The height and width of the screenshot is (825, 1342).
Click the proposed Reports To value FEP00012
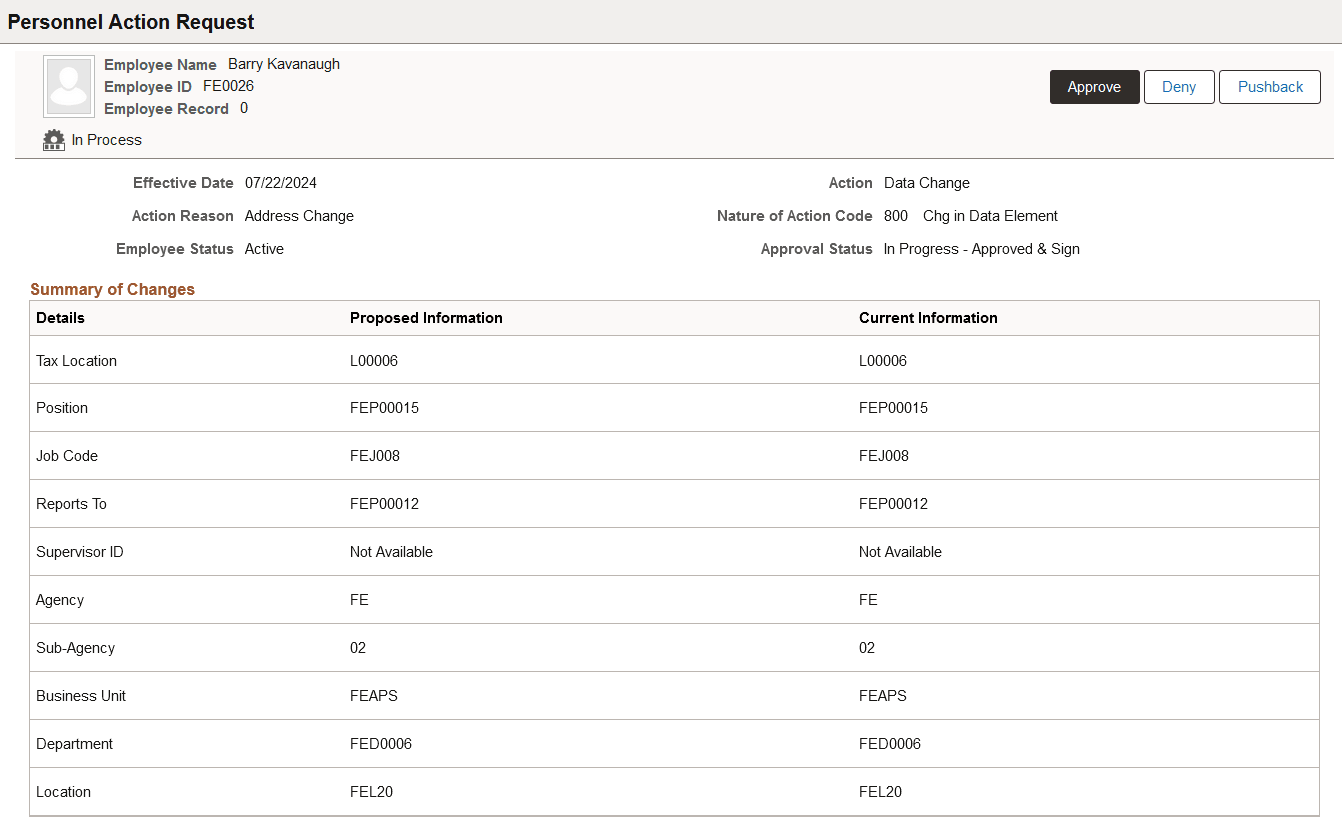pos(384,504)
